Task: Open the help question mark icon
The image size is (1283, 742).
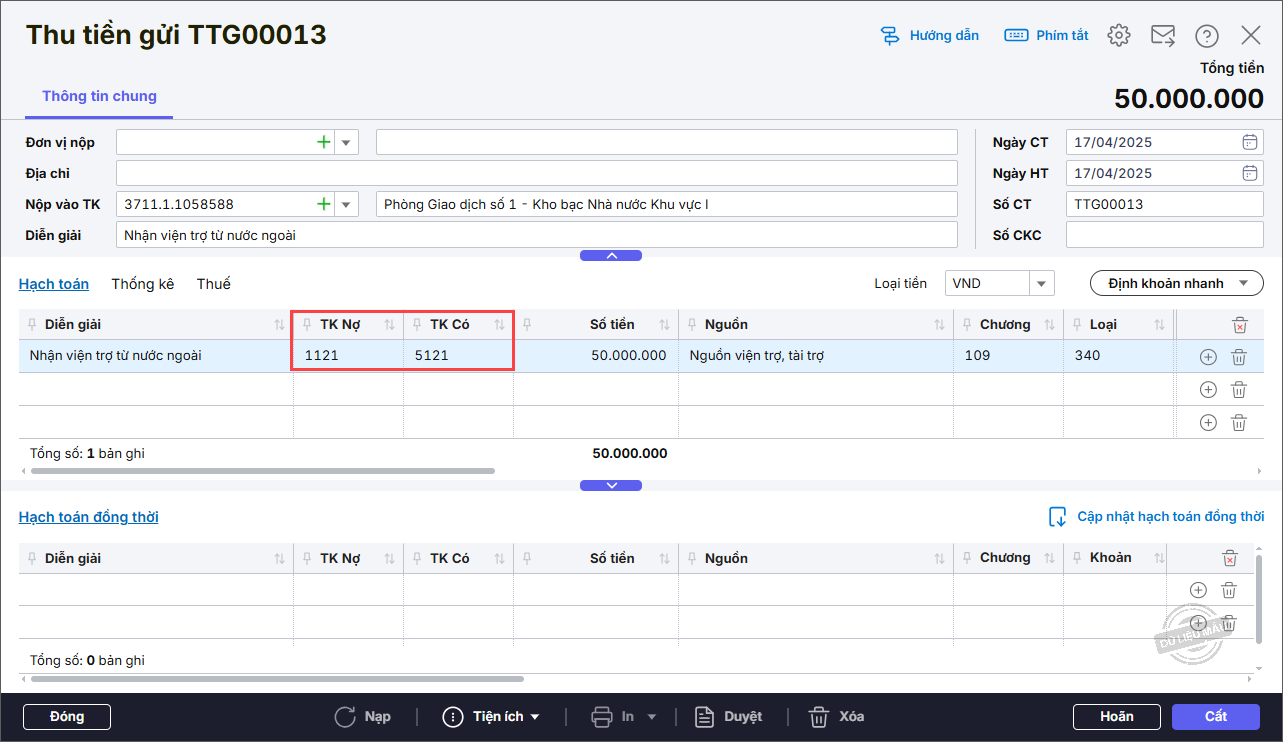Action: (1206, 36)
